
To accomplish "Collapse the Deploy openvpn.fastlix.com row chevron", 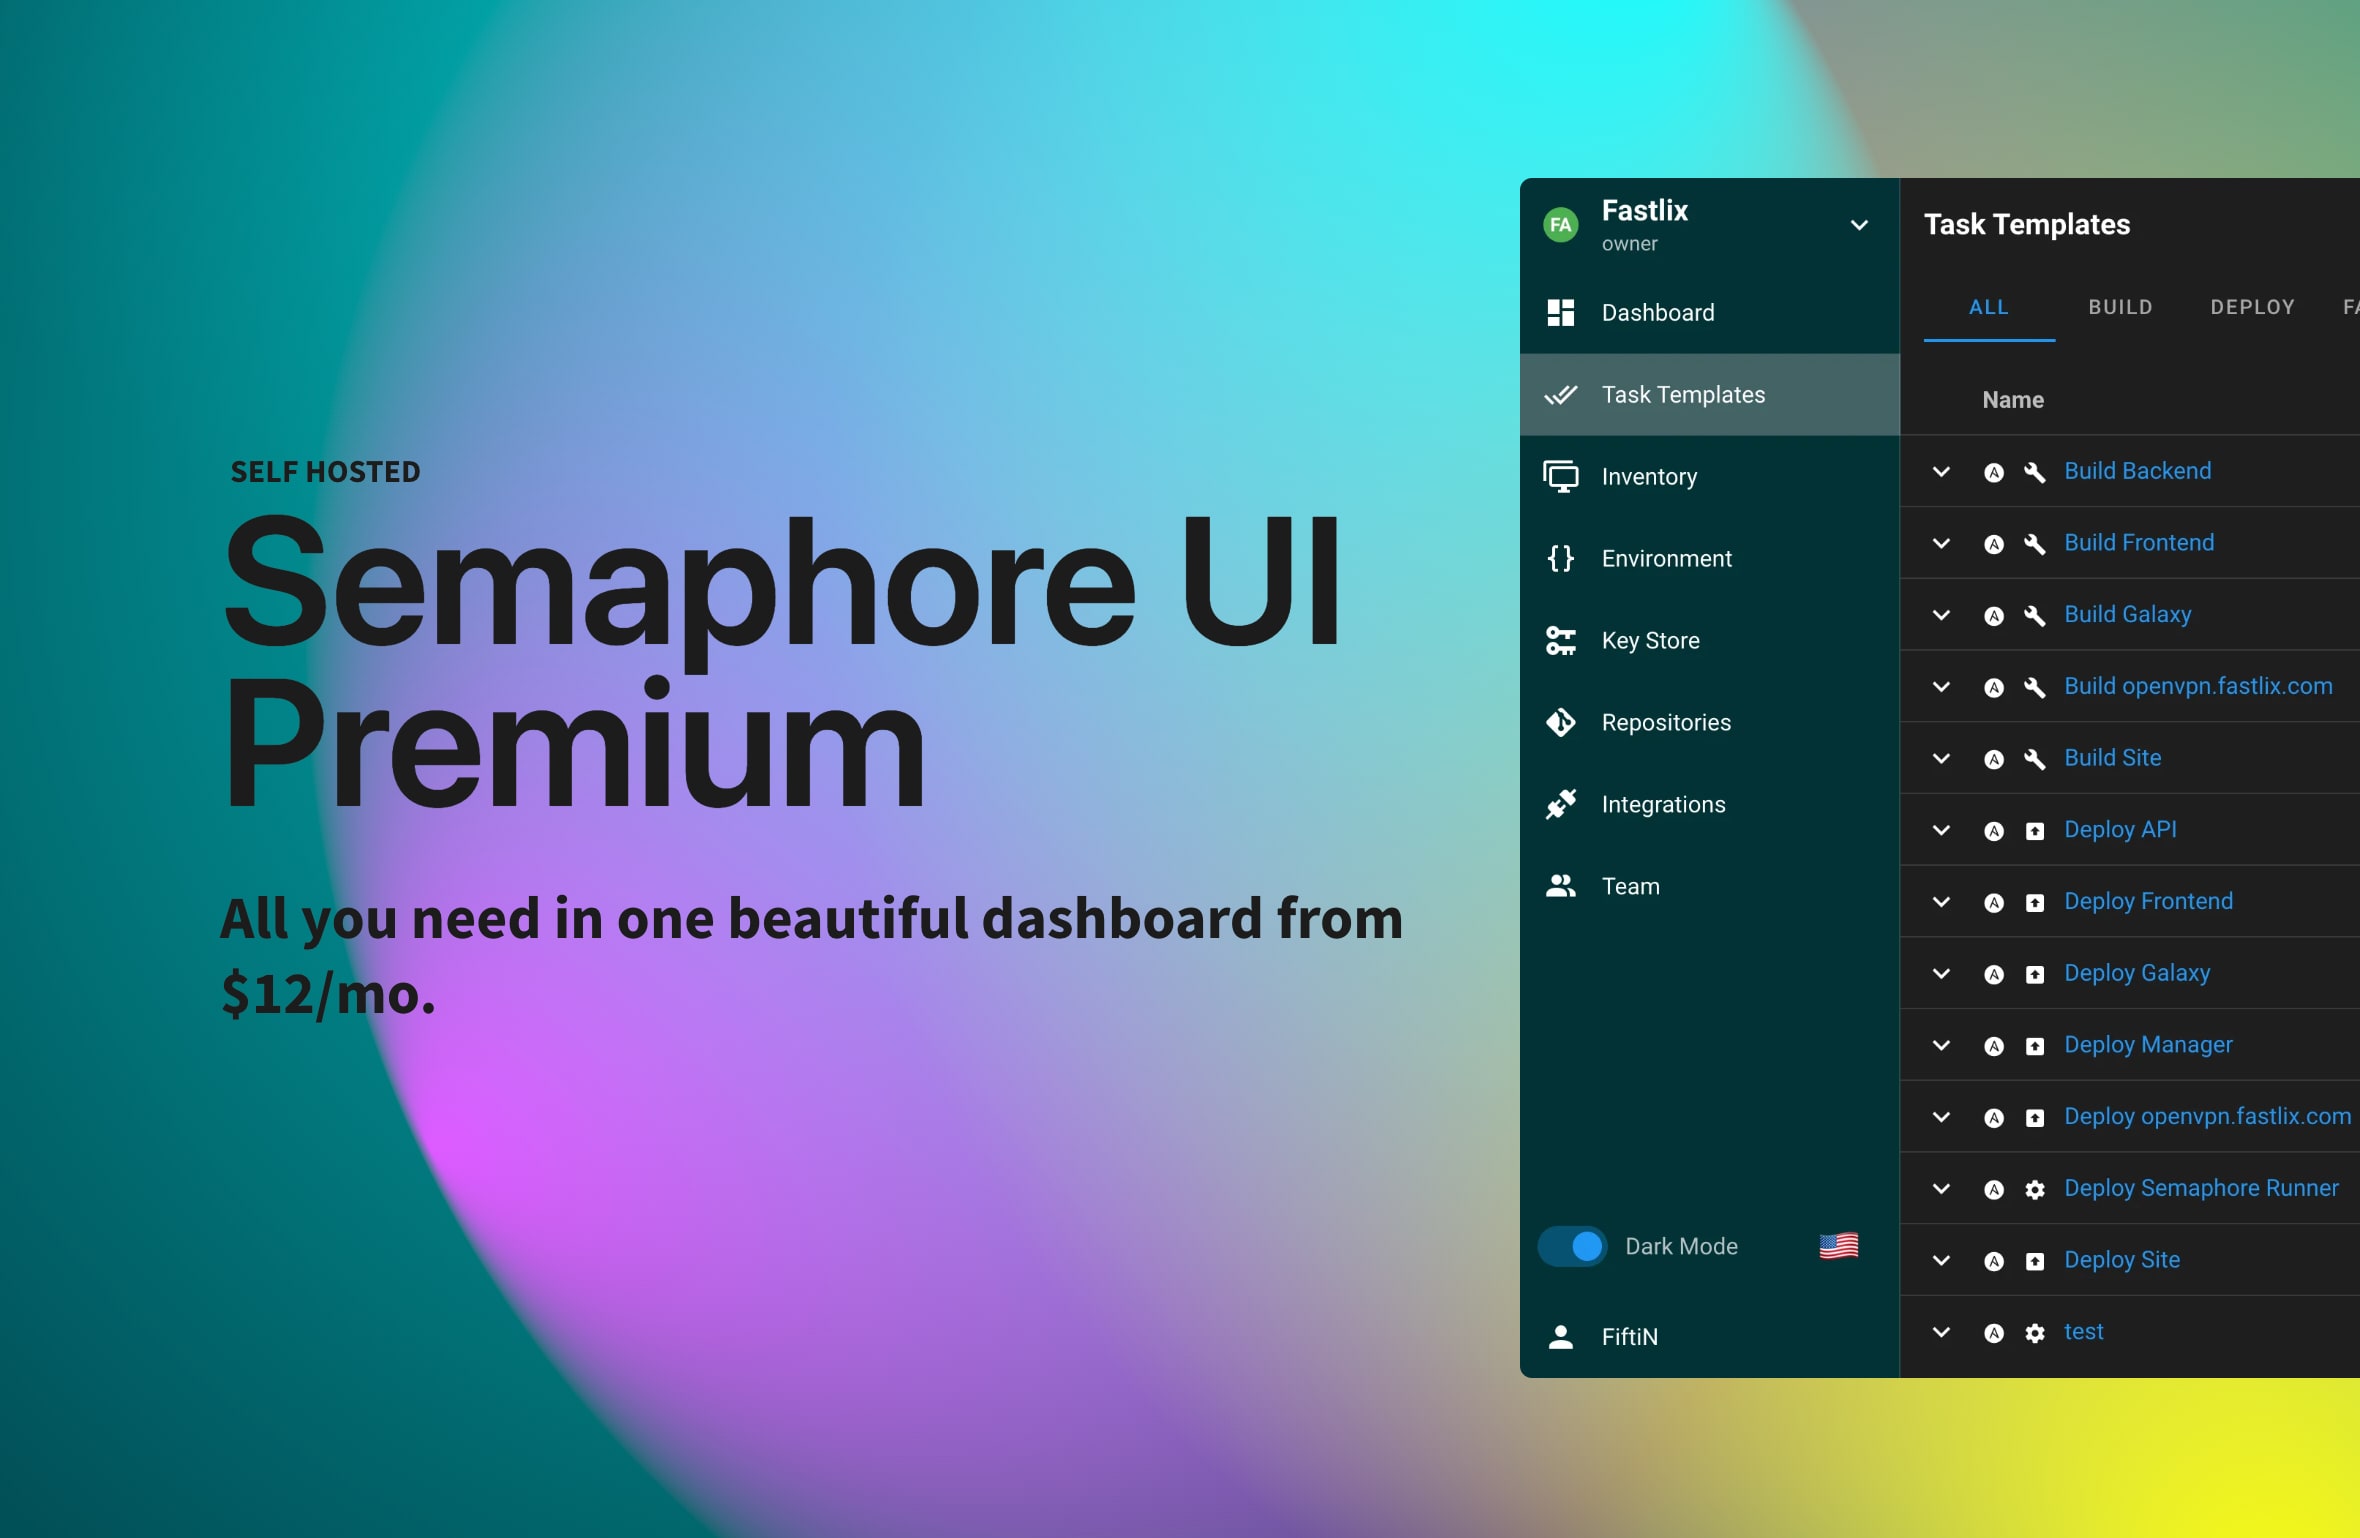I will (x=1942, y=1116).
